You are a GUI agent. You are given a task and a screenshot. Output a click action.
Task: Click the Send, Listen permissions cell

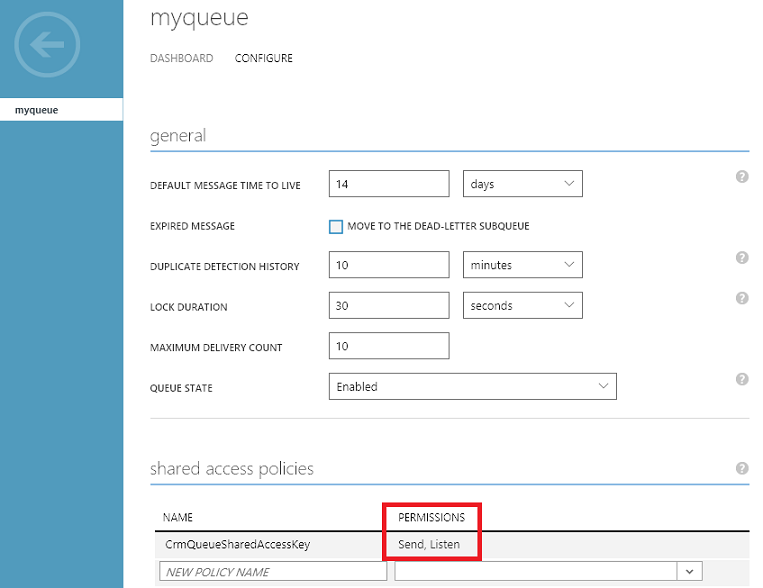429,545
